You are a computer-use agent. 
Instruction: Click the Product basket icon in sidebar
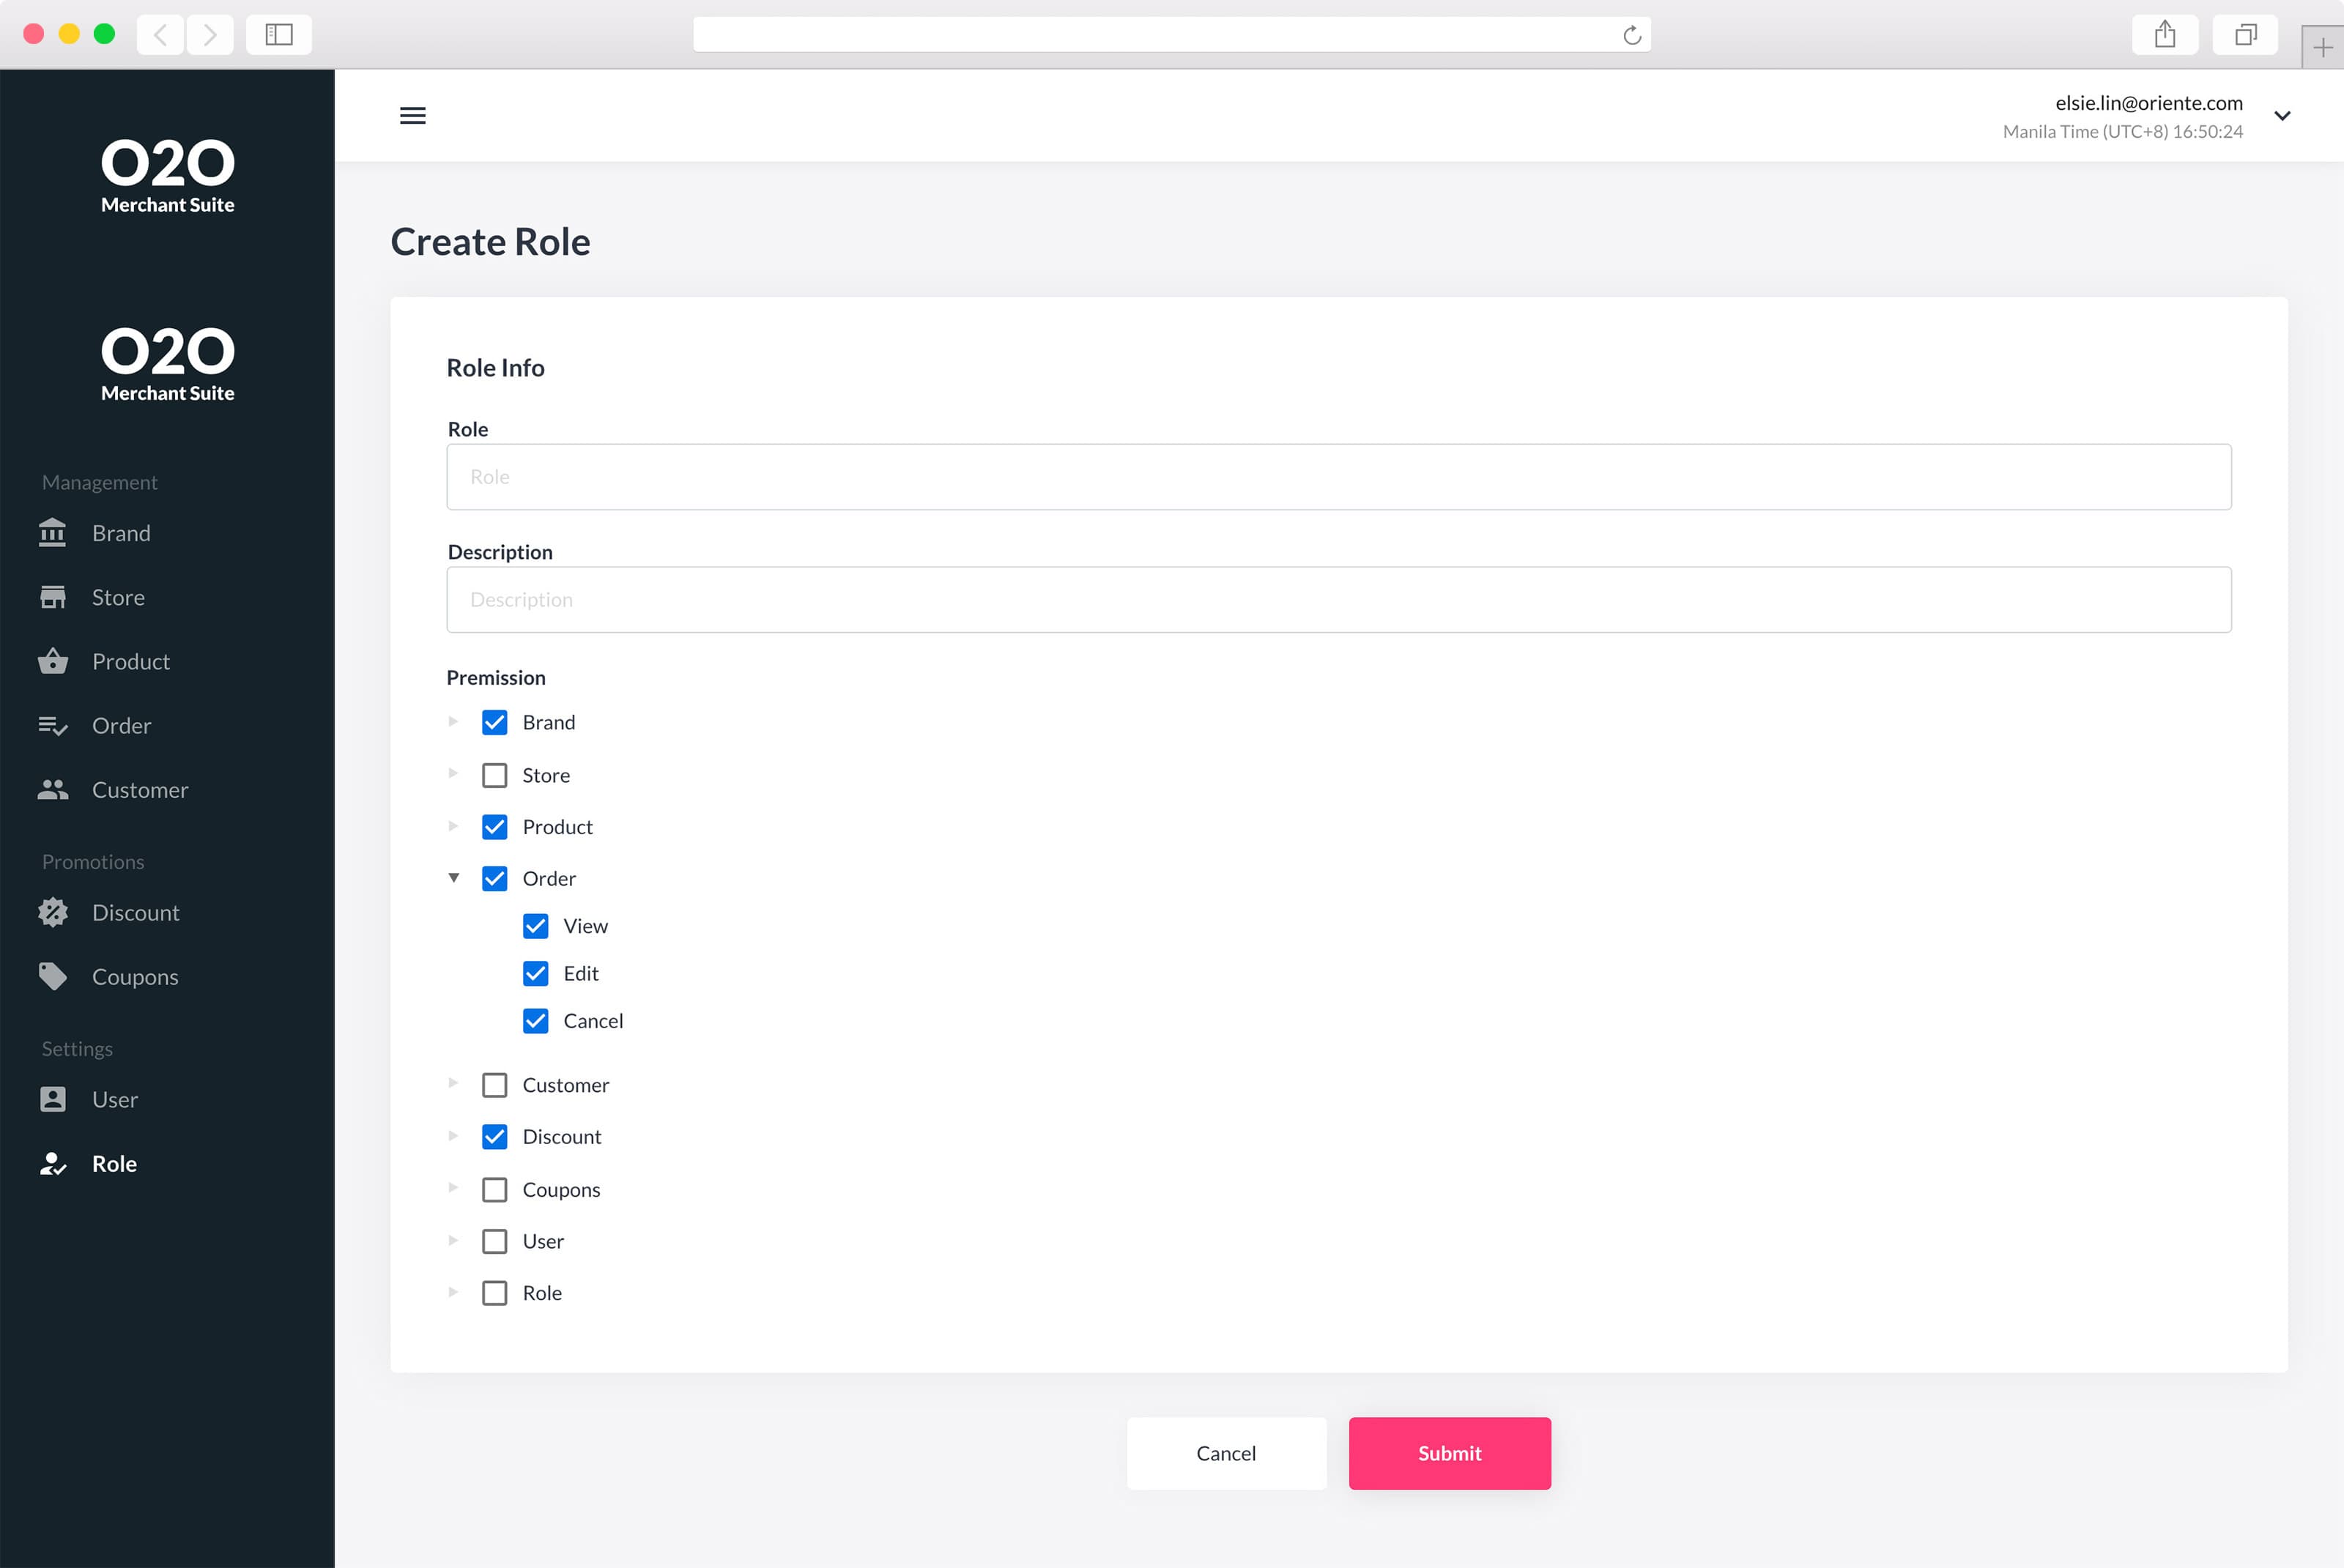pyautogui.click(x=52, y=661)
